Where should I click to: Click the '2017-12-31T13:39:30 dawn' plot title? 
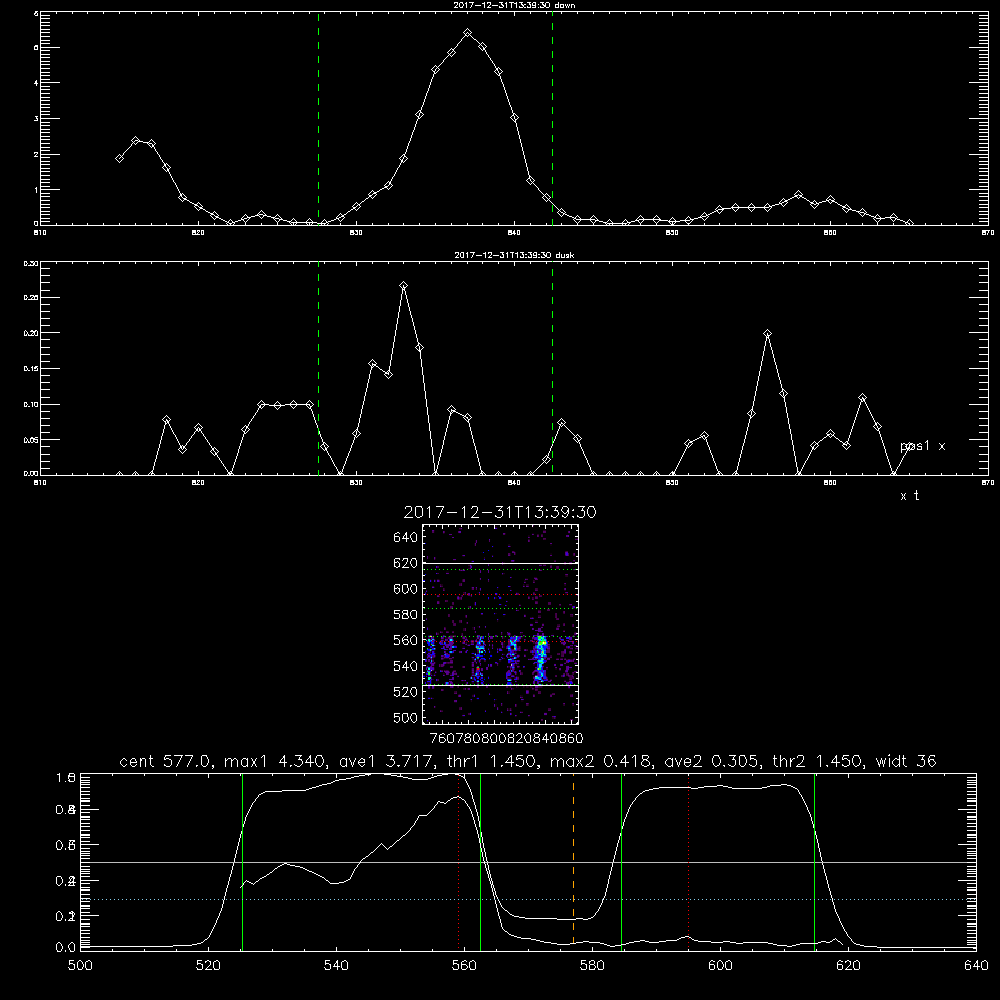514,5
